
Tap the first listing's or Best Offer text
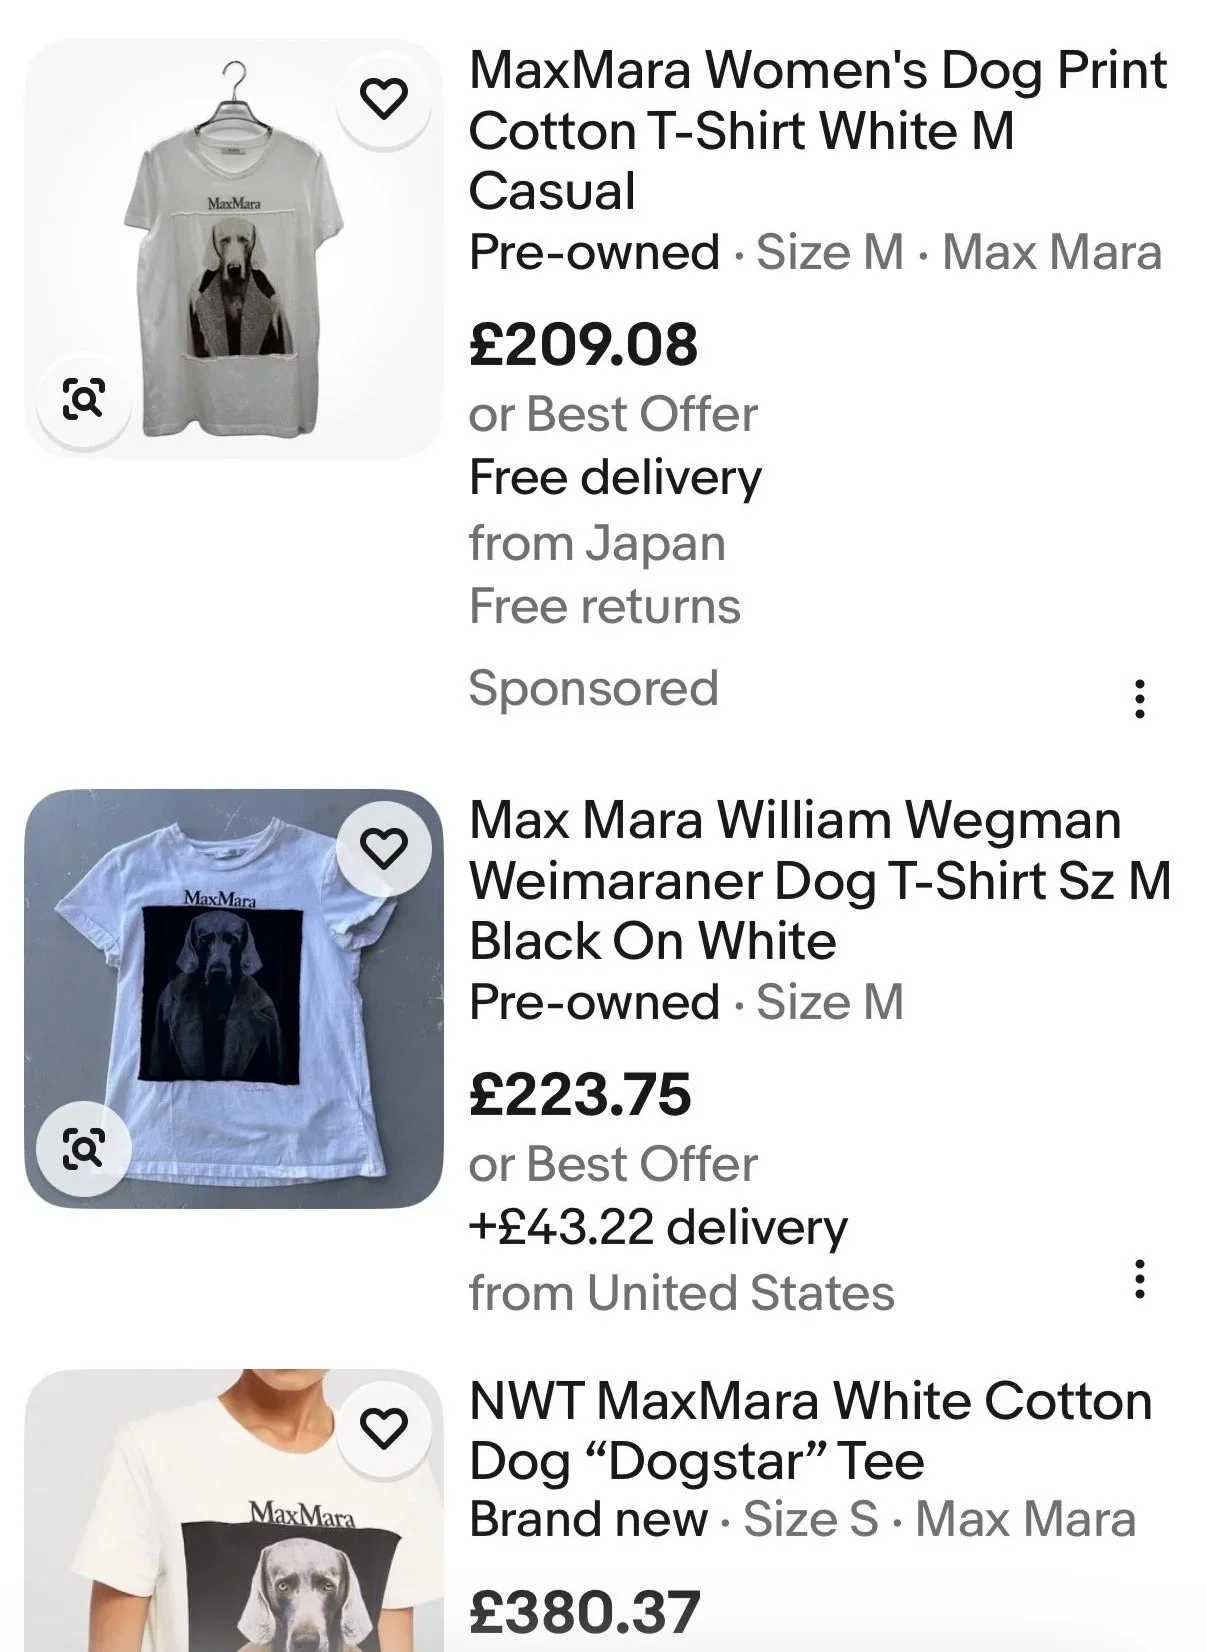pos(613,414)
